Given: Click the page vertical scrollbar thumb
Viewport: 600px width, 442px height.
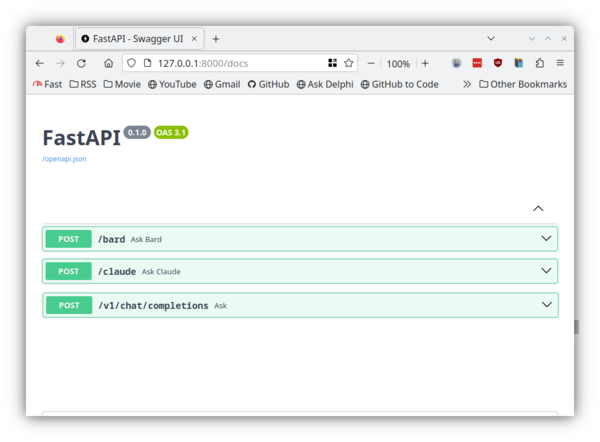Looking at the screenshot, I should click(576, 327).
